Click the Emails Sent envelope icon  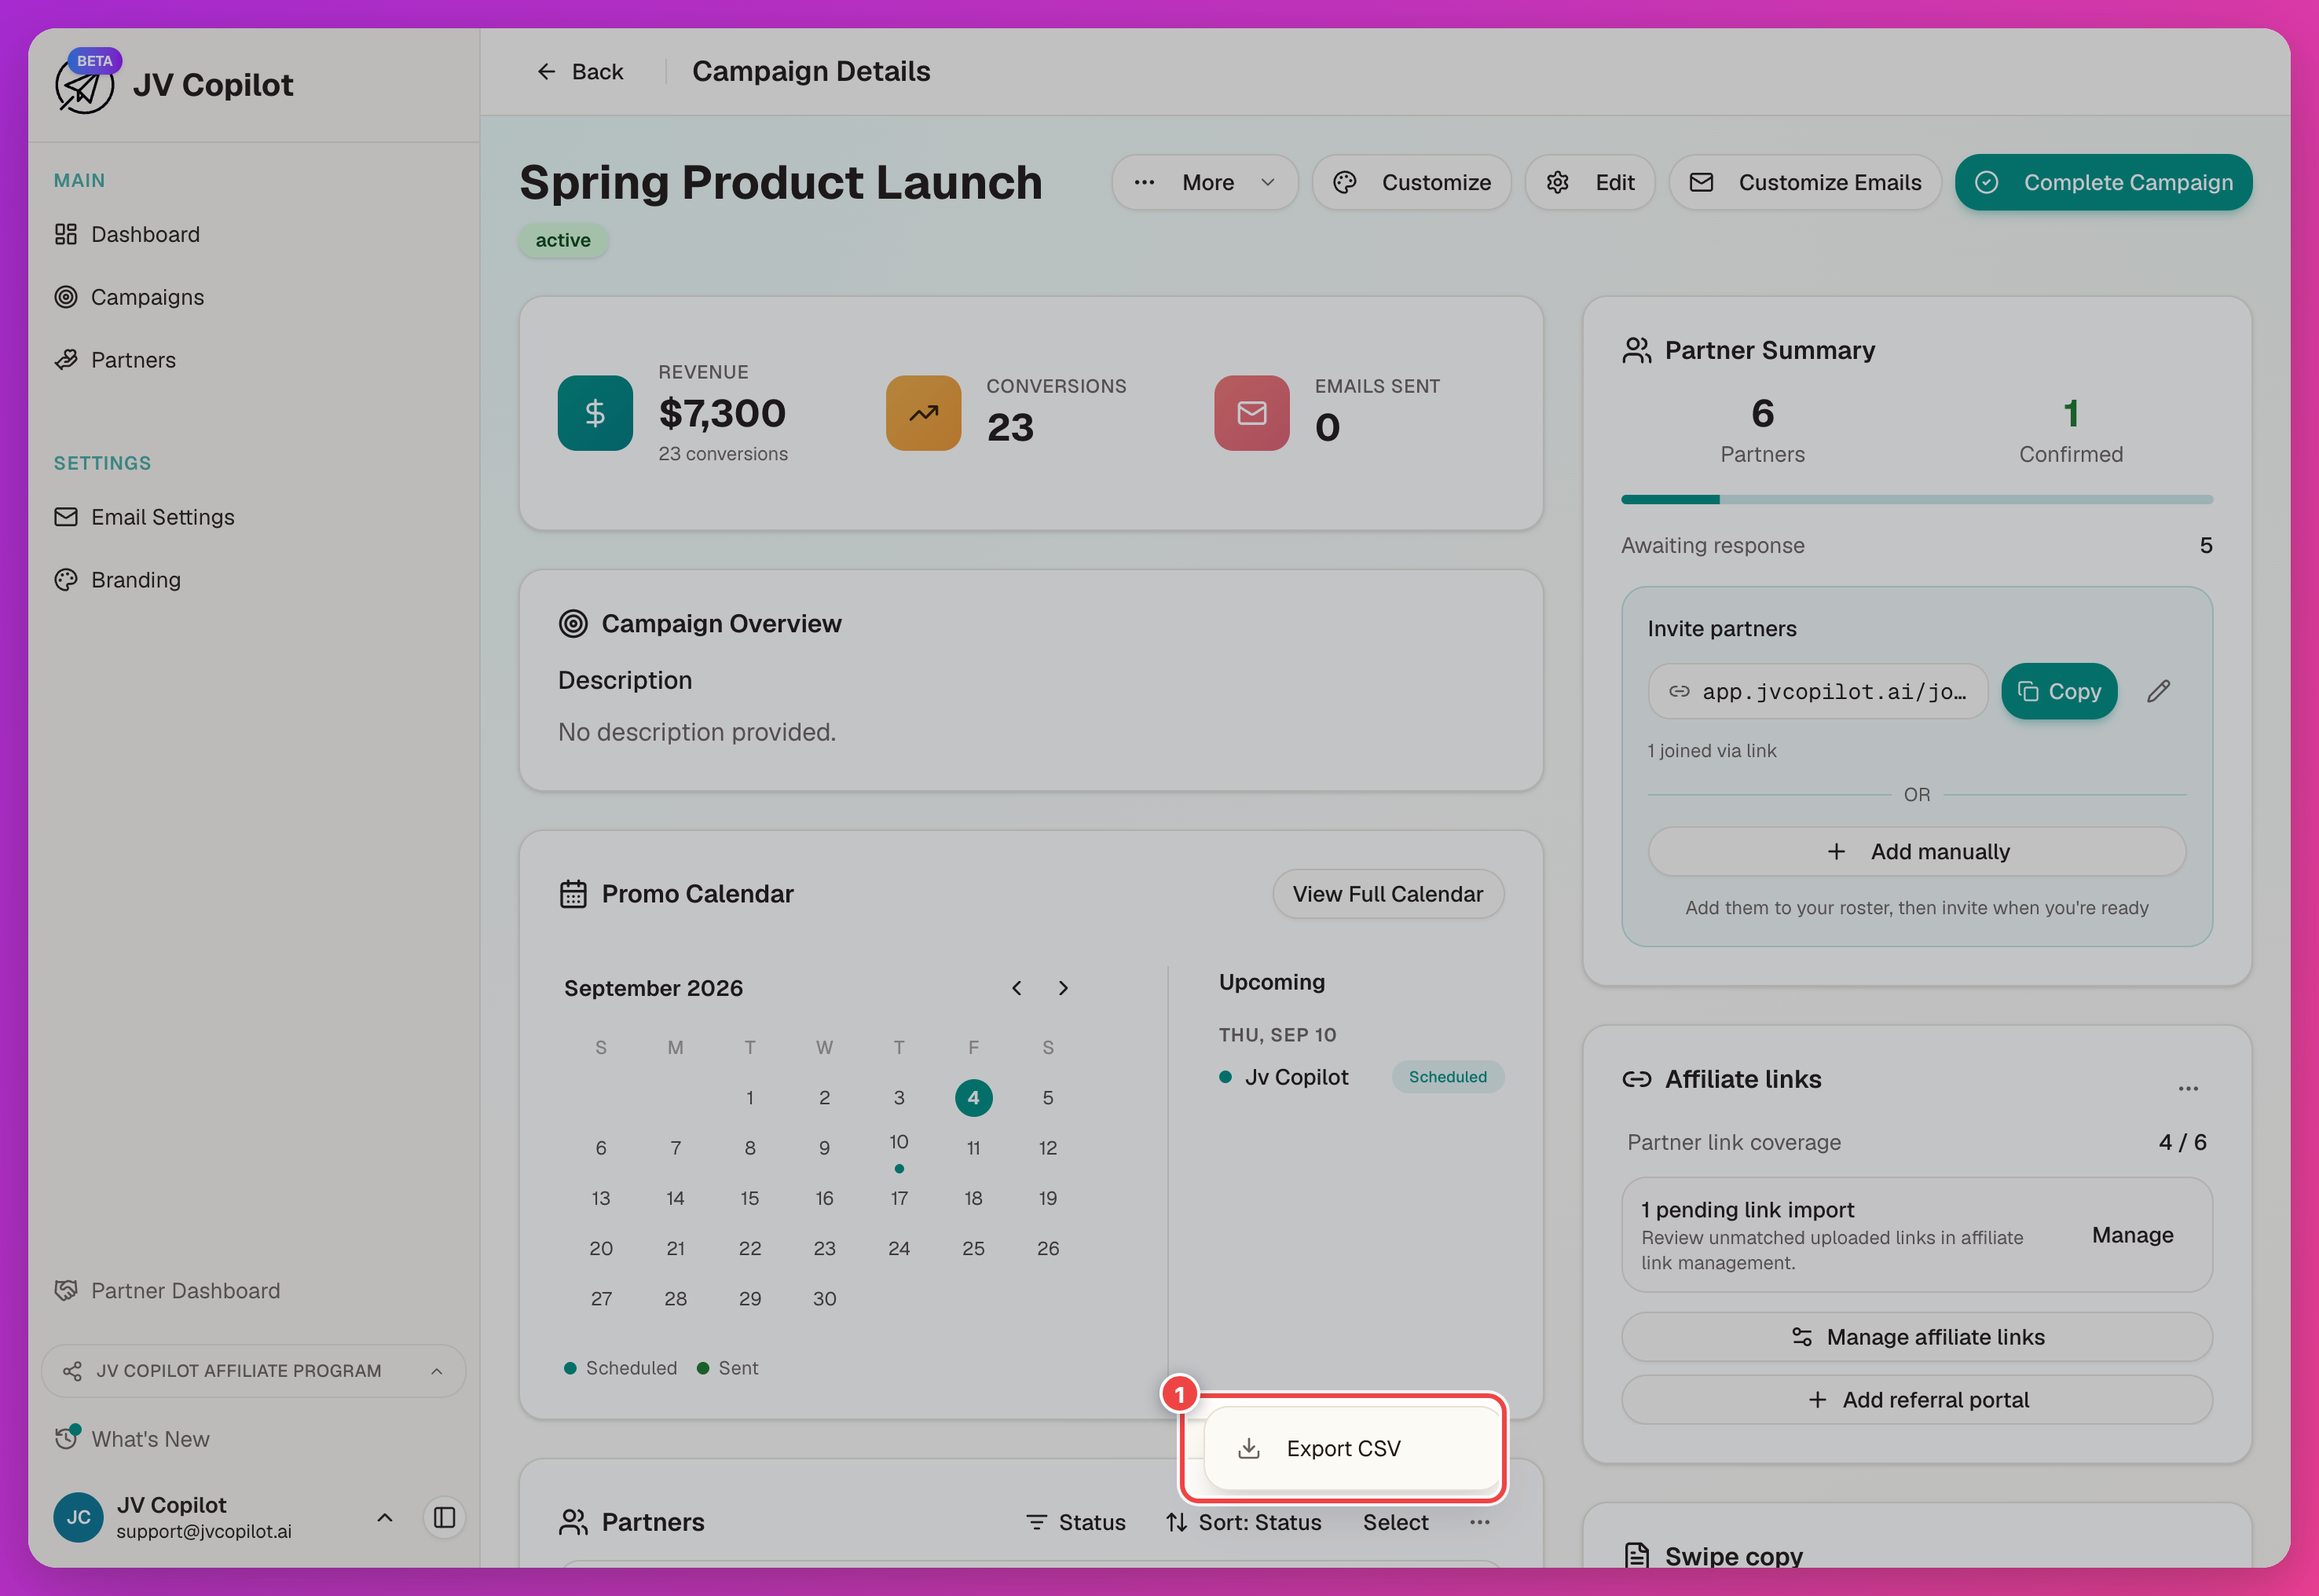[1252, 413]
